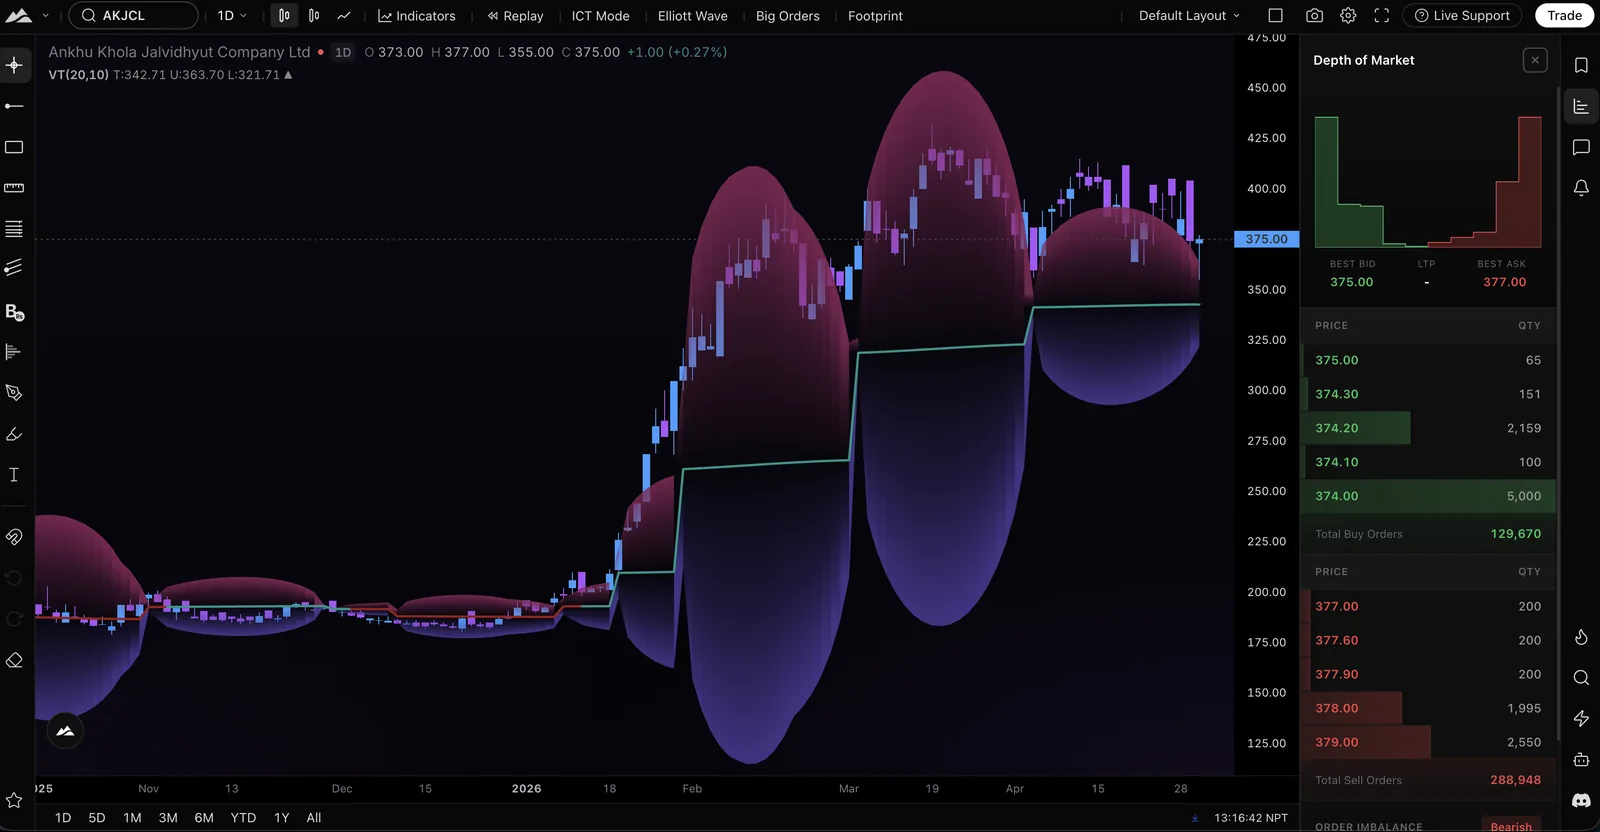Open Elliott Wave menu
The width and height of the screenshot is (1600, 832).
[x=692, y=16]
